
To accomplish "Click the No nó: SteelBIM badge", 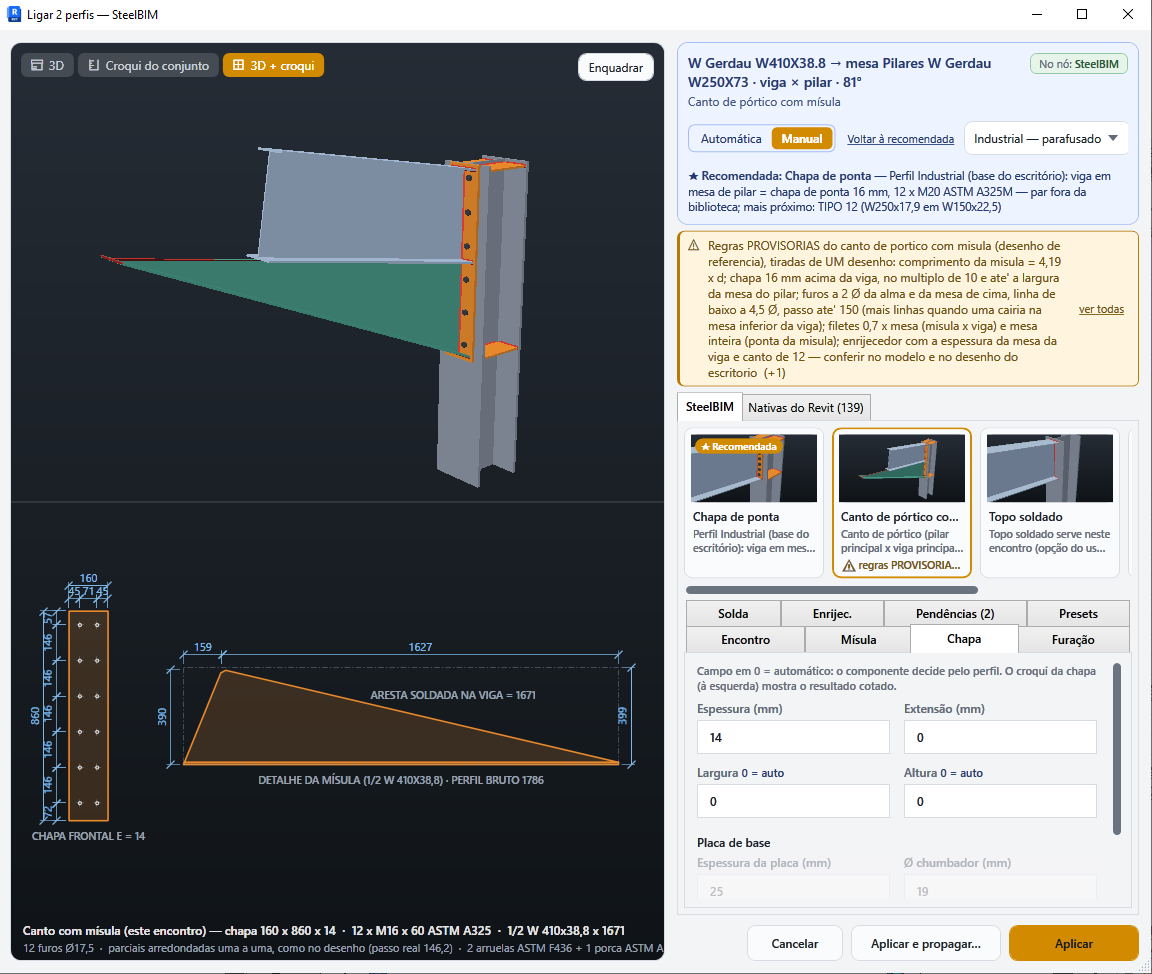I will pos(1078,64).
